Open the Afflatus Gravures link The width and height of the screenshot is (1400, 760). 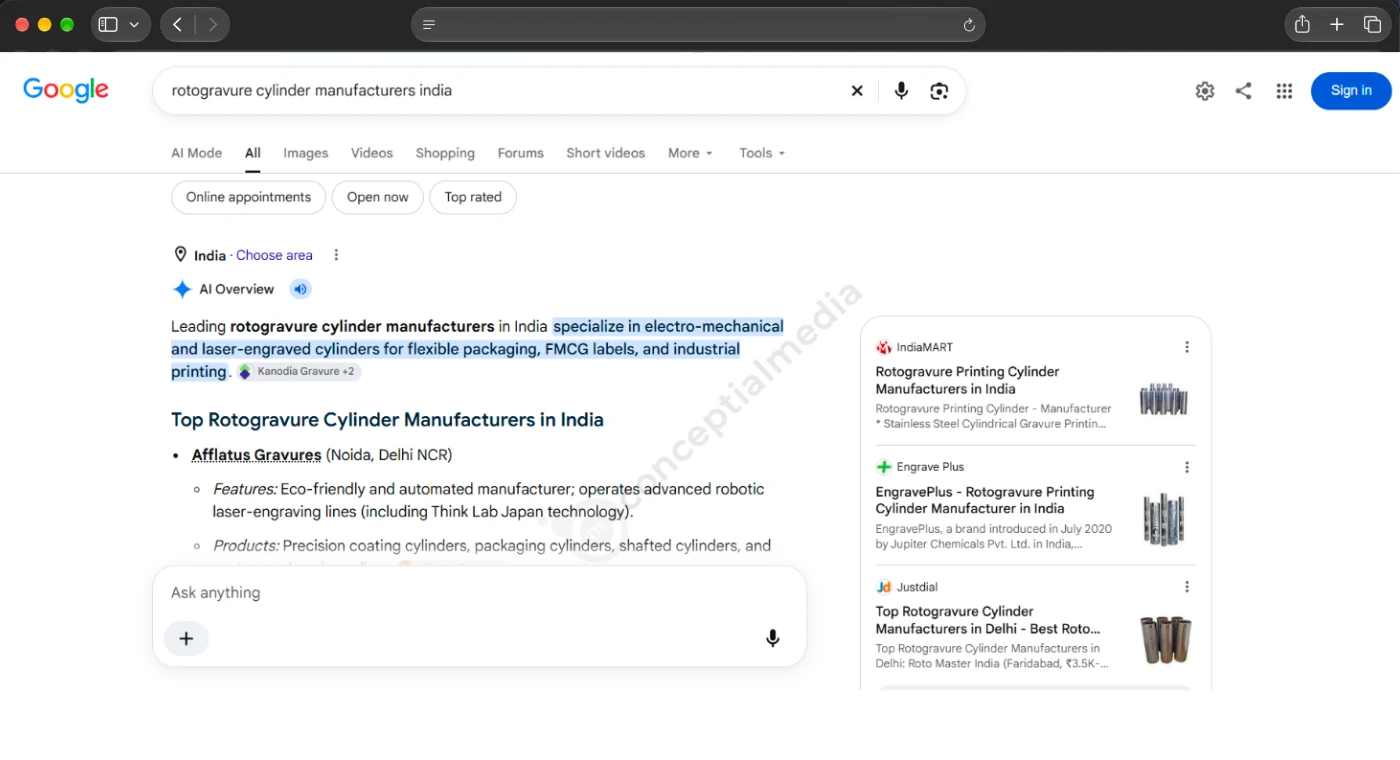257,455
